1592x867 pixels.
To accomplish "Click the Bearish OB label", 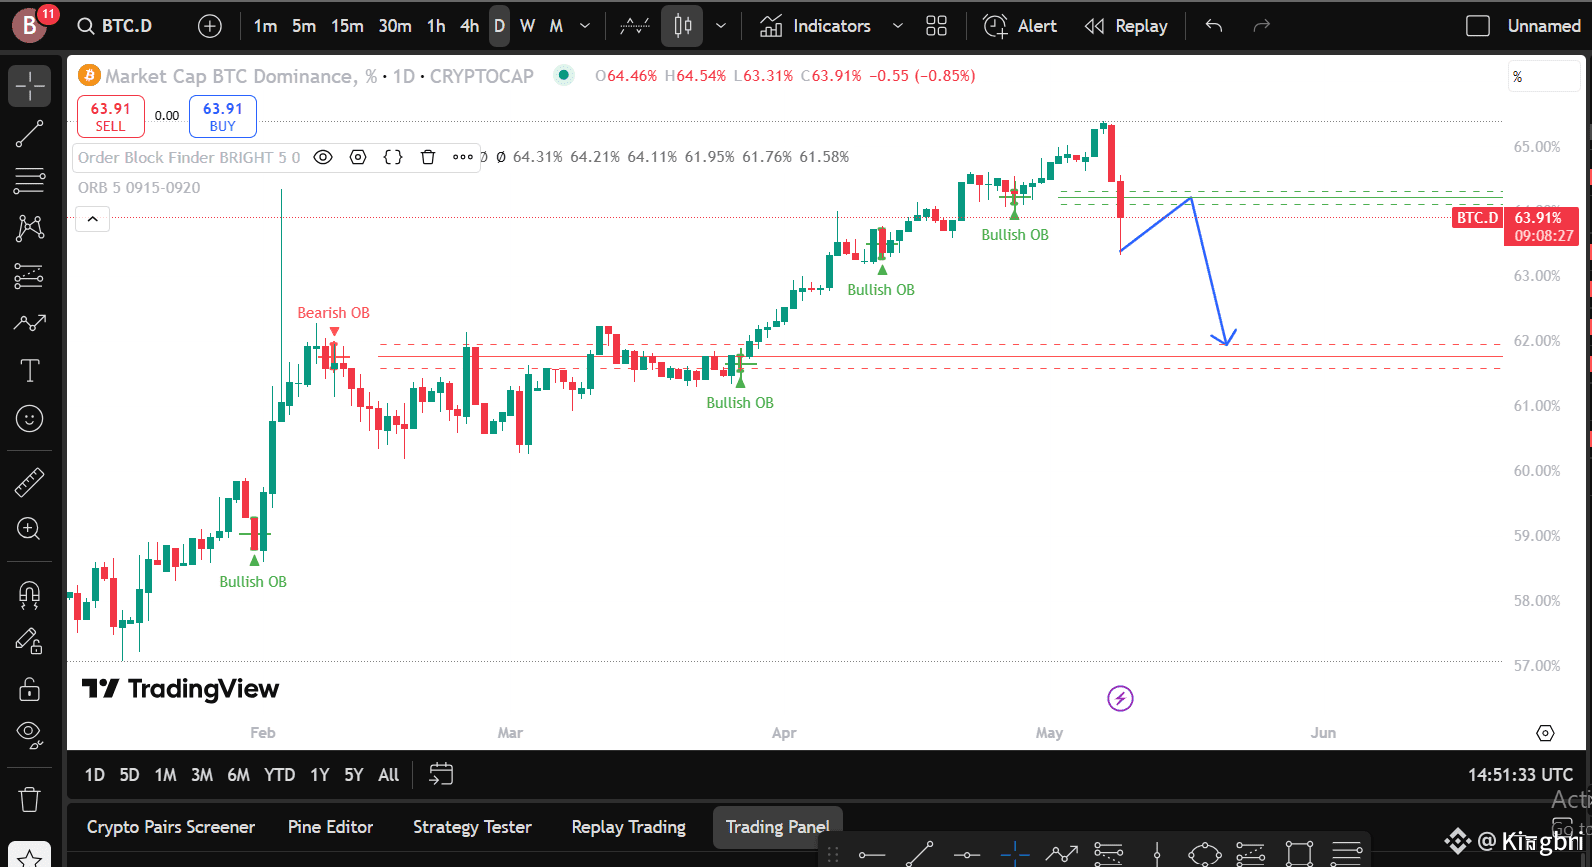I will point(333,313).
